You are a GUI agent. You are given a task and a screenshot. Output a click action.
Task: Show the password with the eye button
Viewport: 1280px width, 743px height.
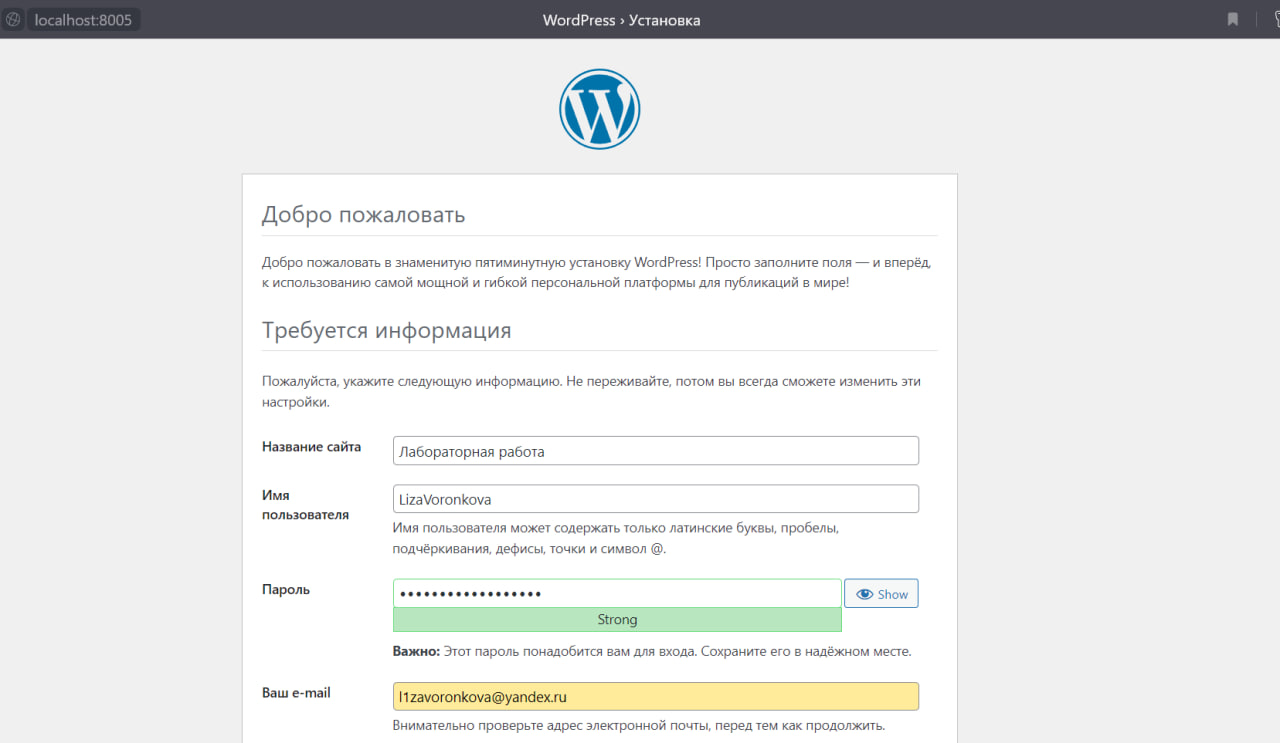coord(881,594)
